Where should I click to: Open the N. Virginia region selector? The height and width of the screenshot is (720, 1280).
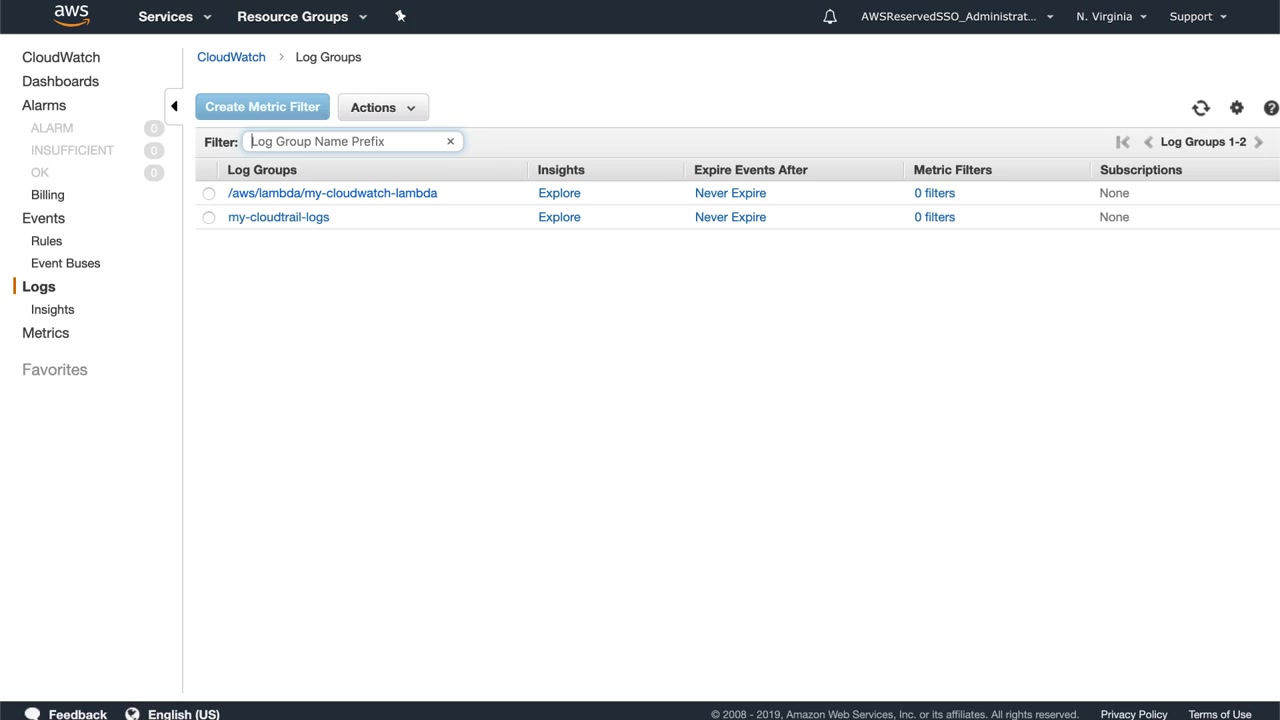(x=1111, y=16)
